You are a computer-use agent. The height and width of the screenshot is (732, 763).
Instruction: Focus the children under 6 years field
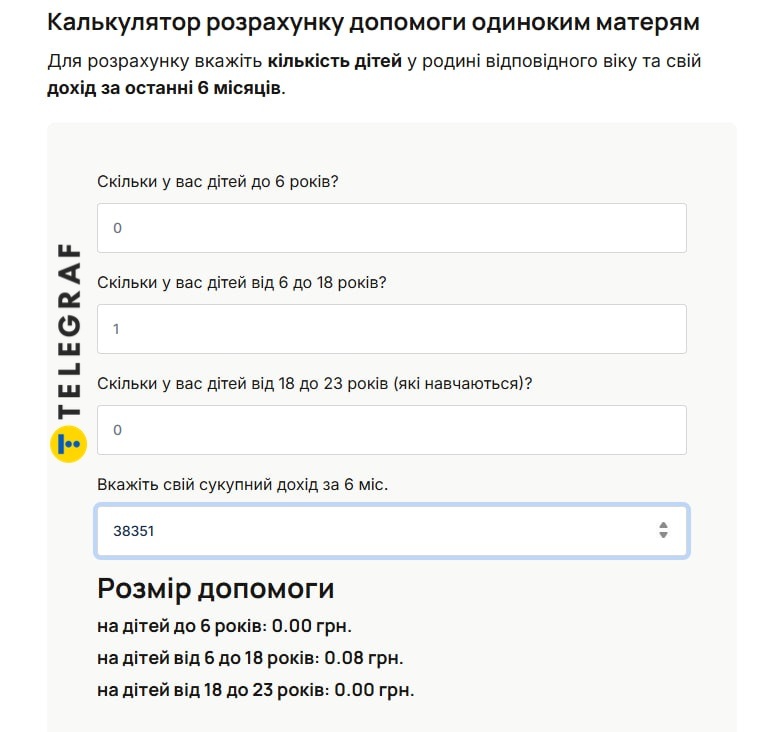(x=391, y=228)
